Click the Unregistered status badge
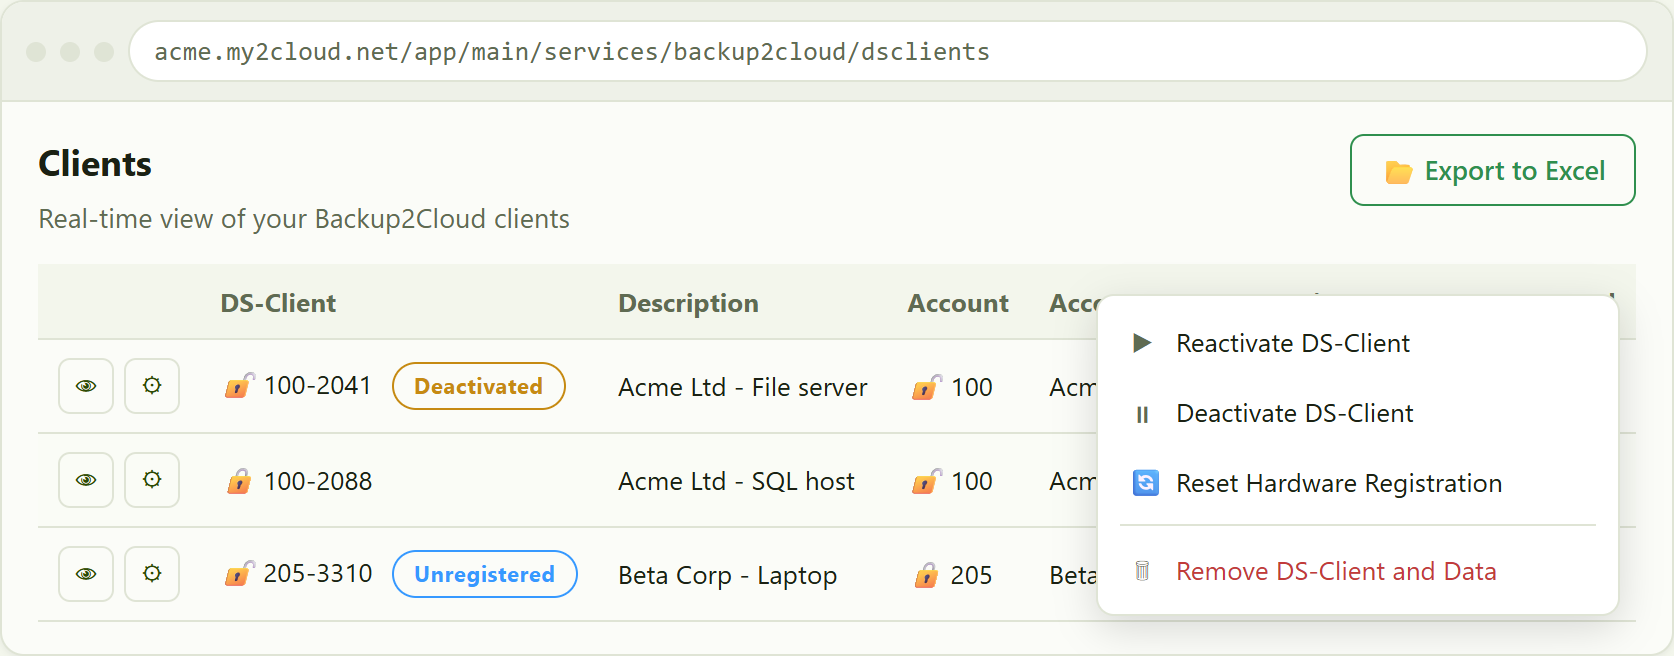This screenshot has height=656, width=1674. 485,574
